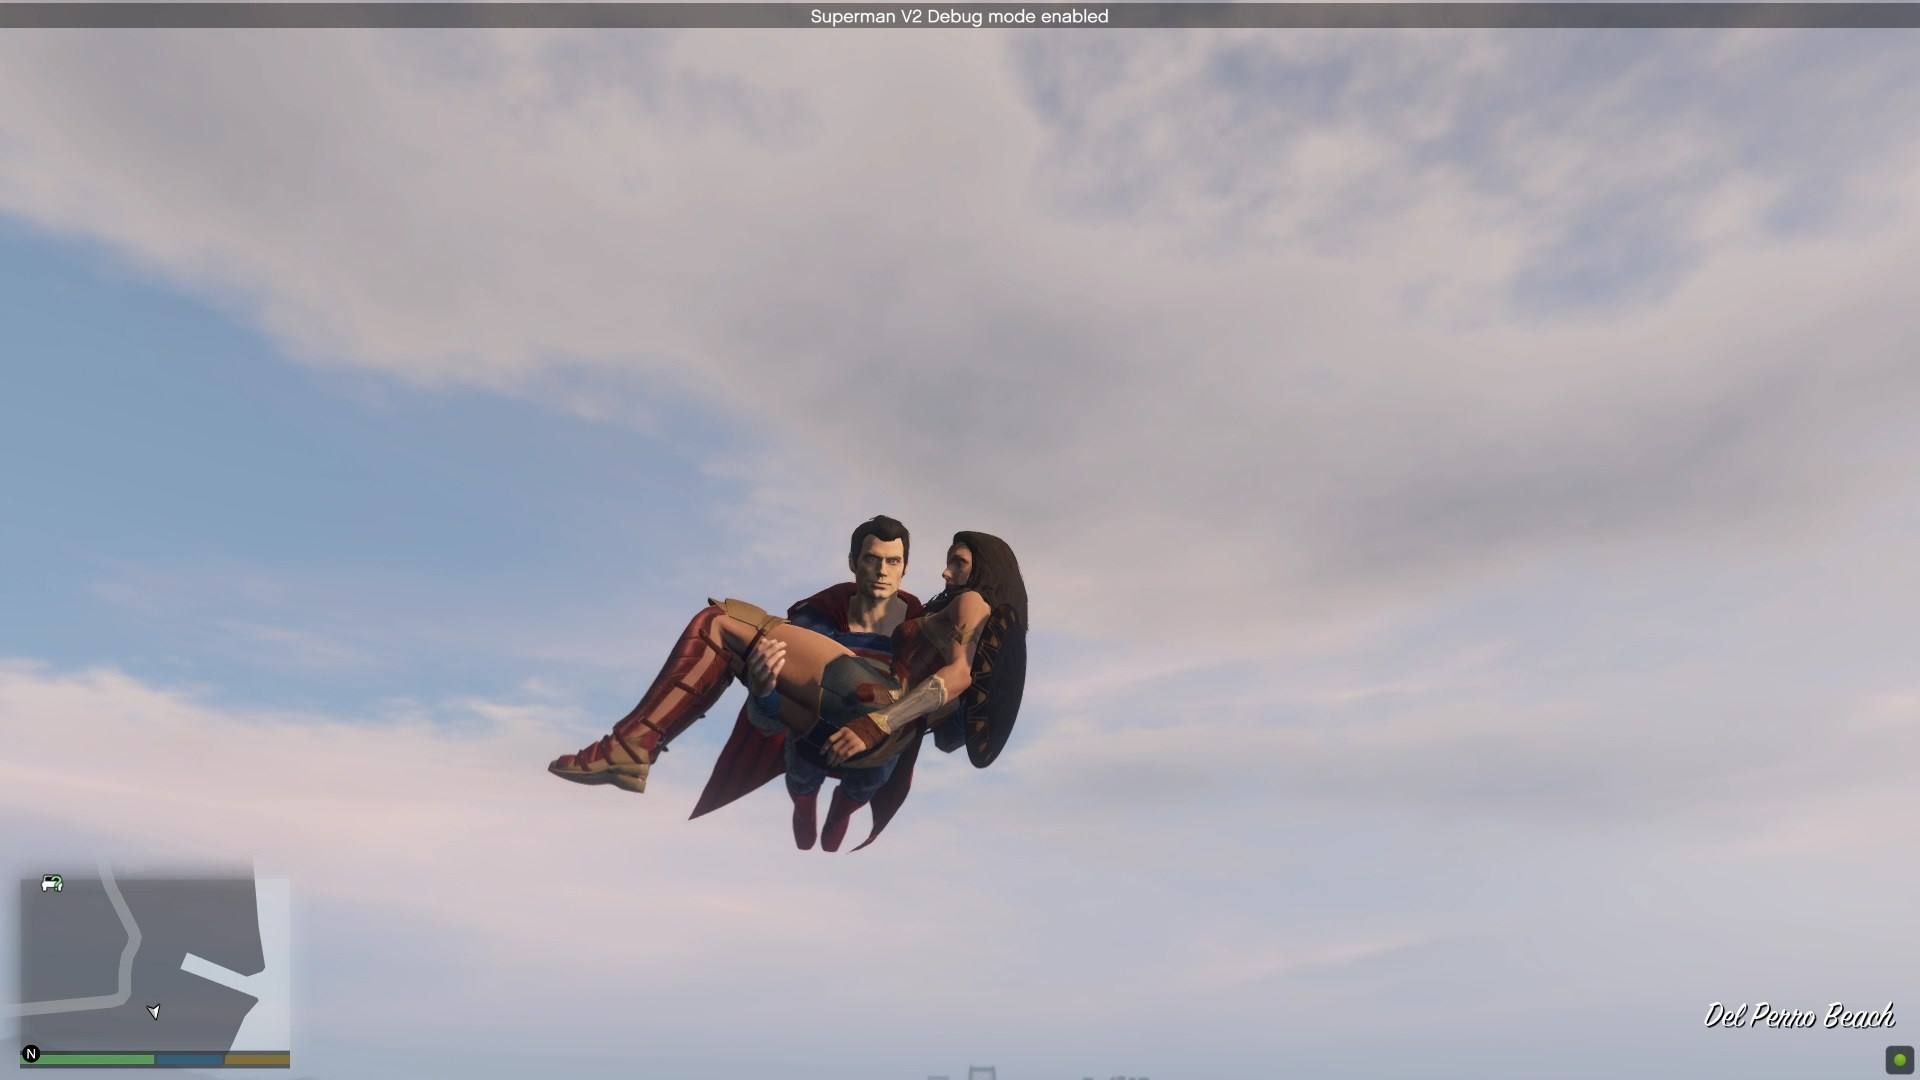Click the player arrow marker on the minimap
The image size is (1920, 1080).
tap(154, 1012)
